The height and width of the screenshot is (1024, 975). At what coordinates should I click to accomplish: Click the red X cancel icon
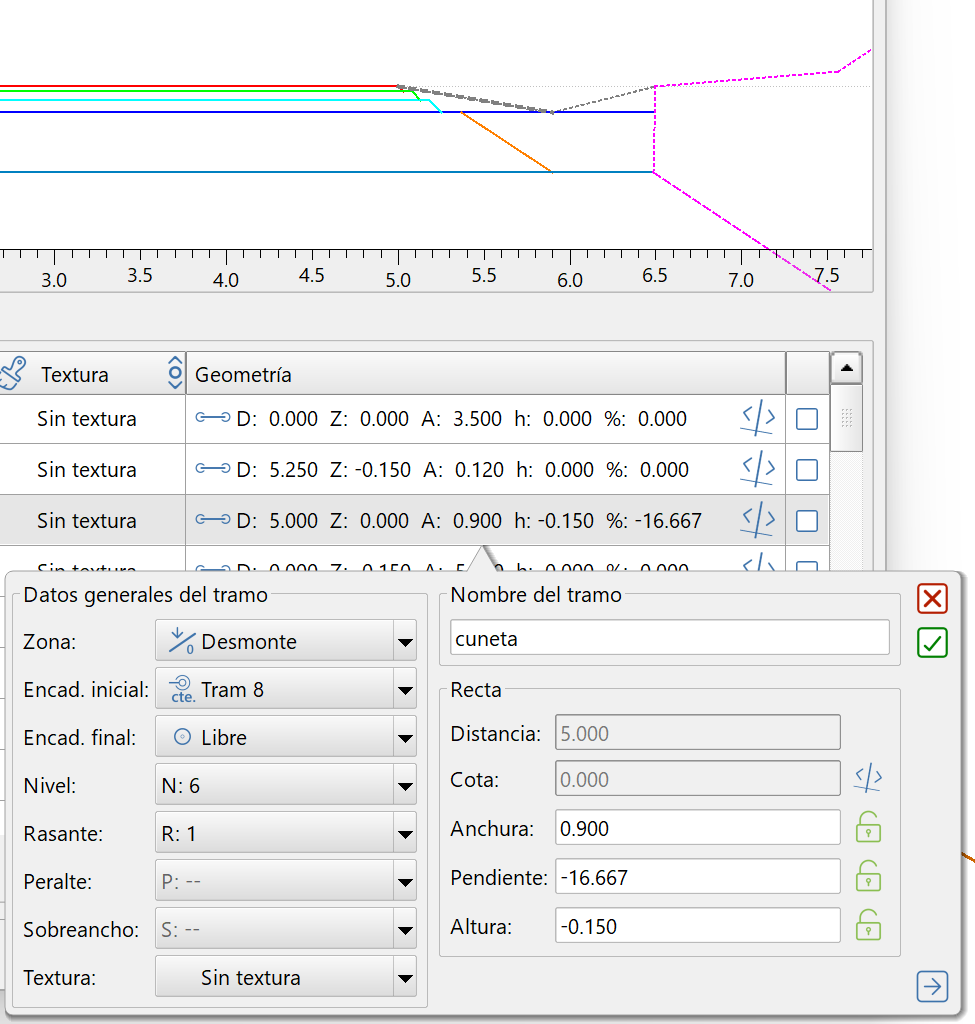[932, 599]
